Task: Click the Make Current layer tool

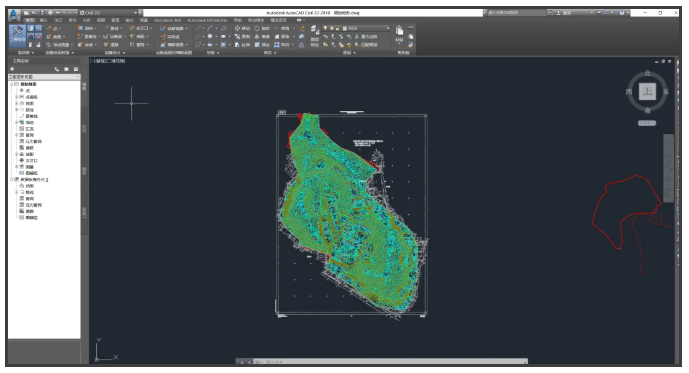Action: pos(366,36)
